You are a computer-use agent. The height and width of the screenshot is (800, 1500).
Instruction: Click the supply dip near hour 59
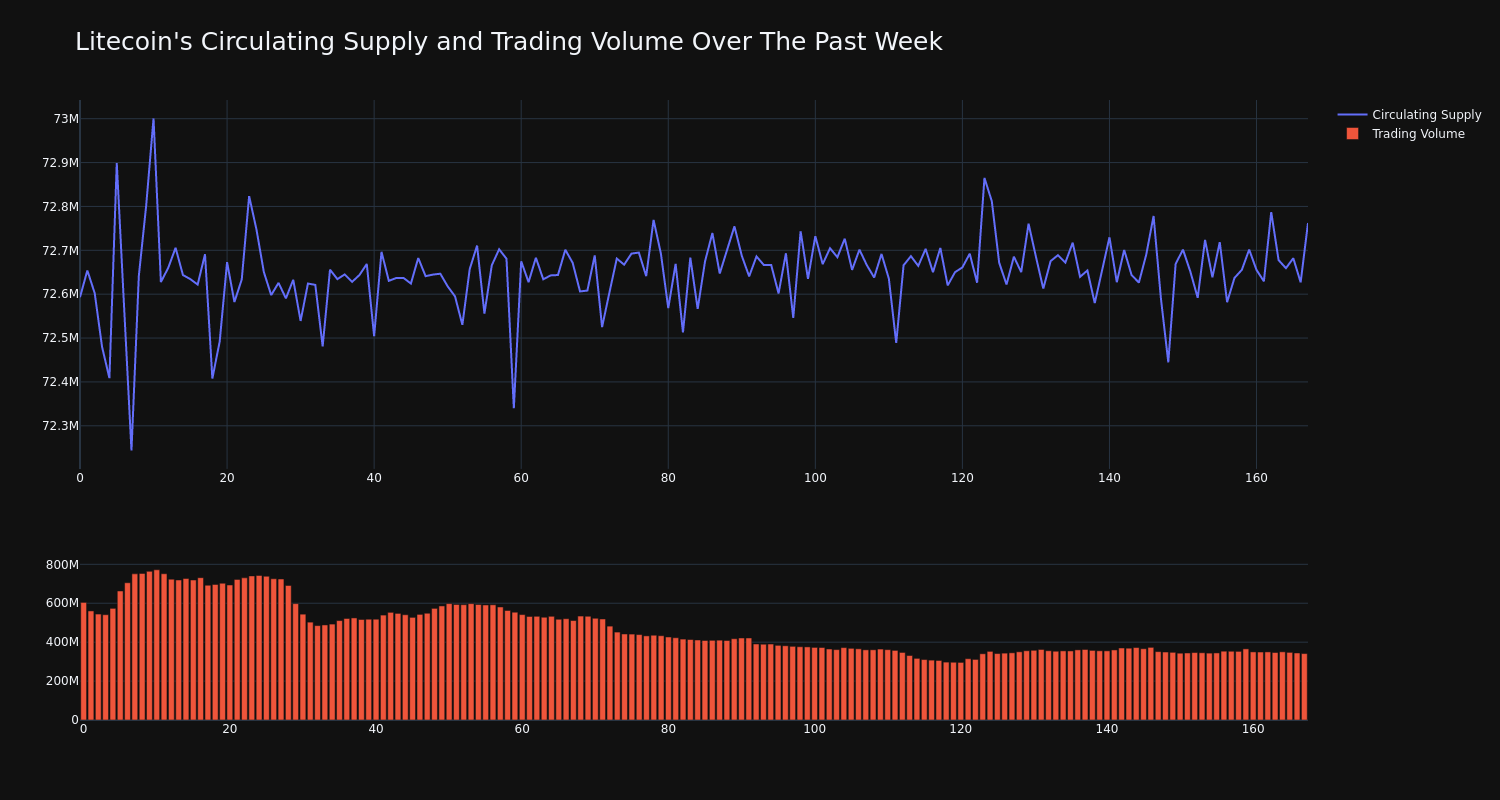click(x=514, y=407)
